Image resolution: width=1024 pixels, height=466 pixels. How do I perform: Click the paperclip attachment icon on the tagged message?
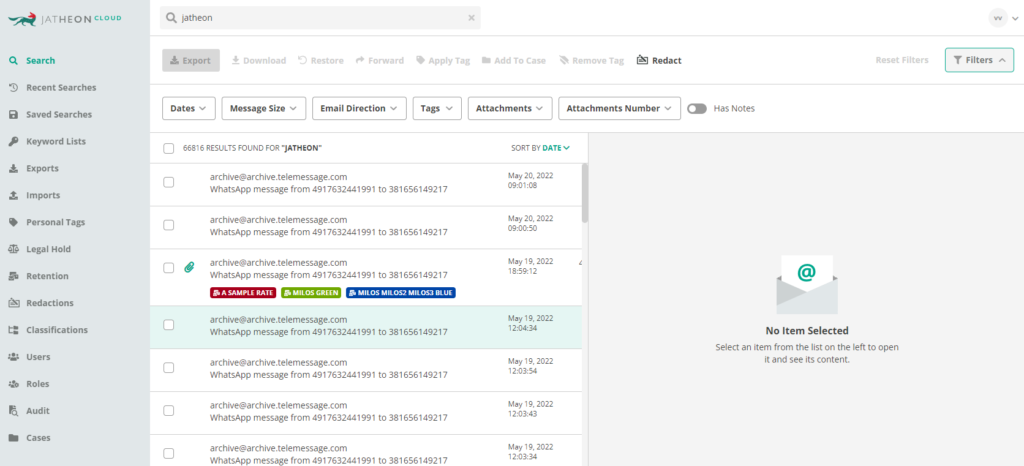[189, 267]
